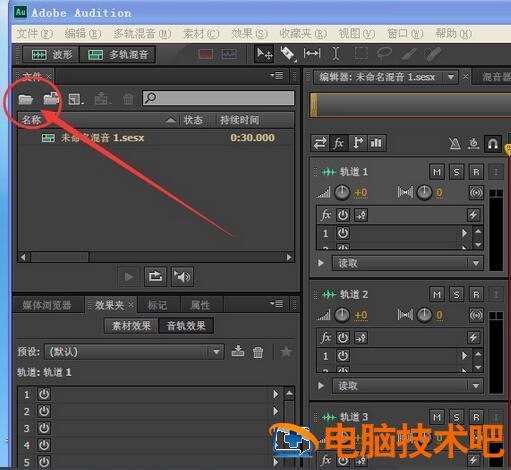Switch to Waveform editor view

click(x=51, y=54)
